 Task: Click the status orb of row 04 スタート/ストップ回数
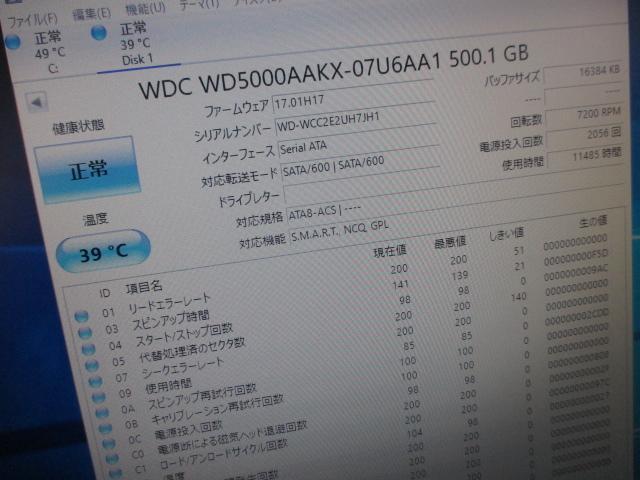(88, 349)
